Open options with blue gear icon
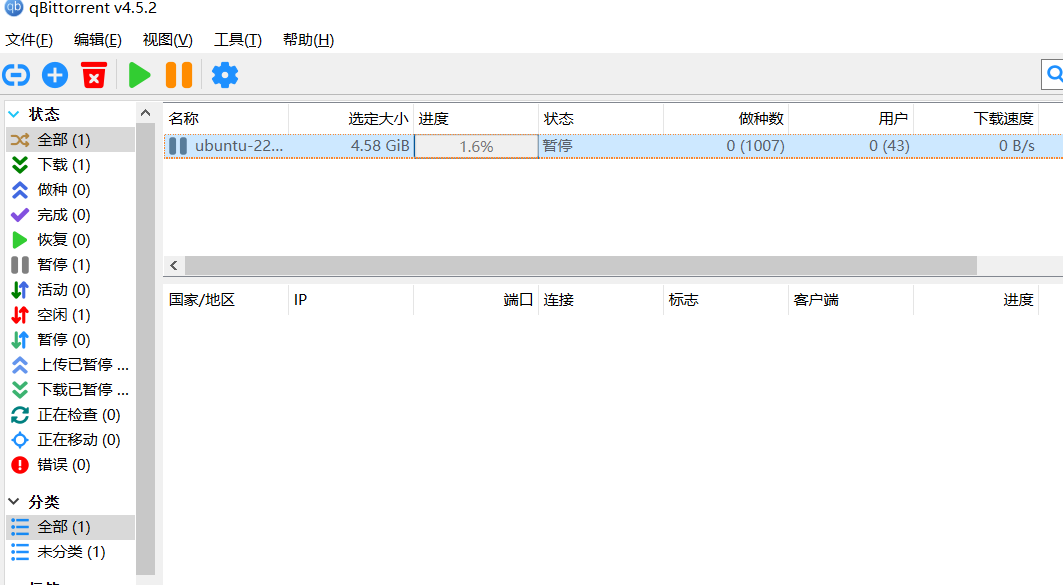 coord(224,75)
